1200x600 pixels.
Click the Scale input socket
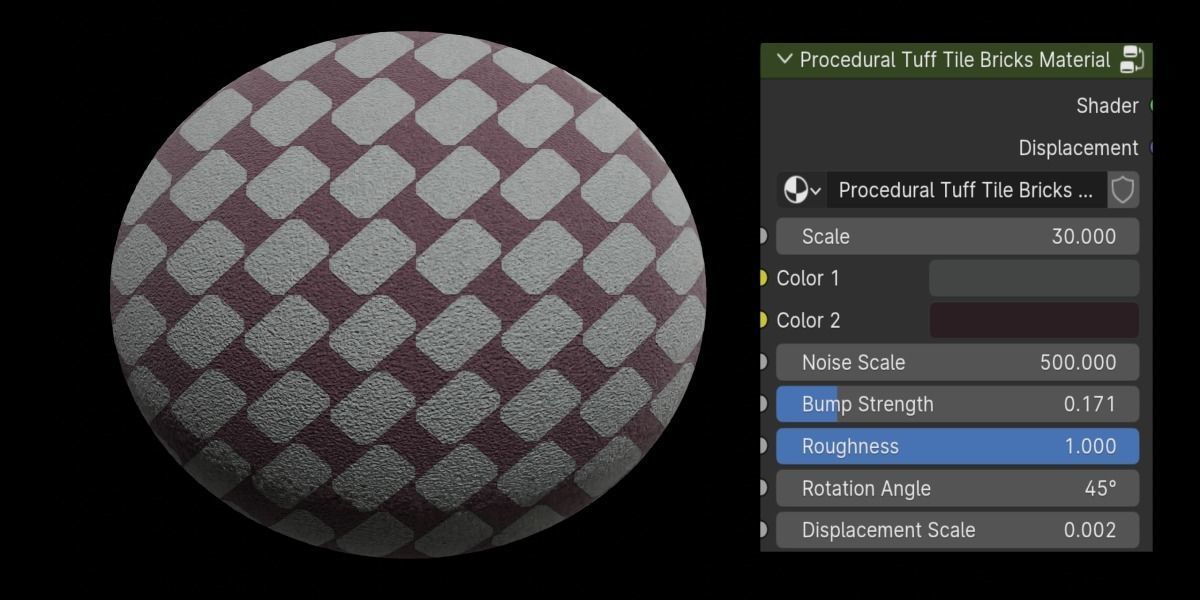click(763, 237)
